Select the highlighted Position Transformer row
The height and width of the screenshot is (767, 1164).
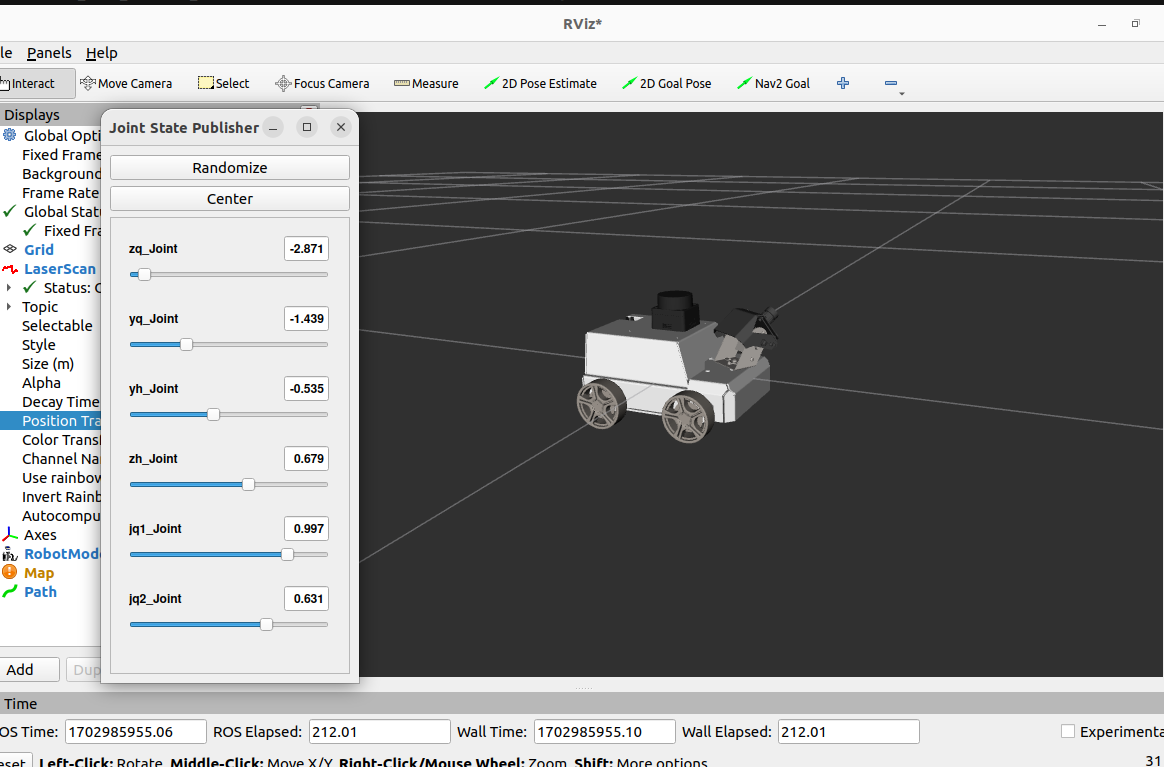tap(50, 421)
